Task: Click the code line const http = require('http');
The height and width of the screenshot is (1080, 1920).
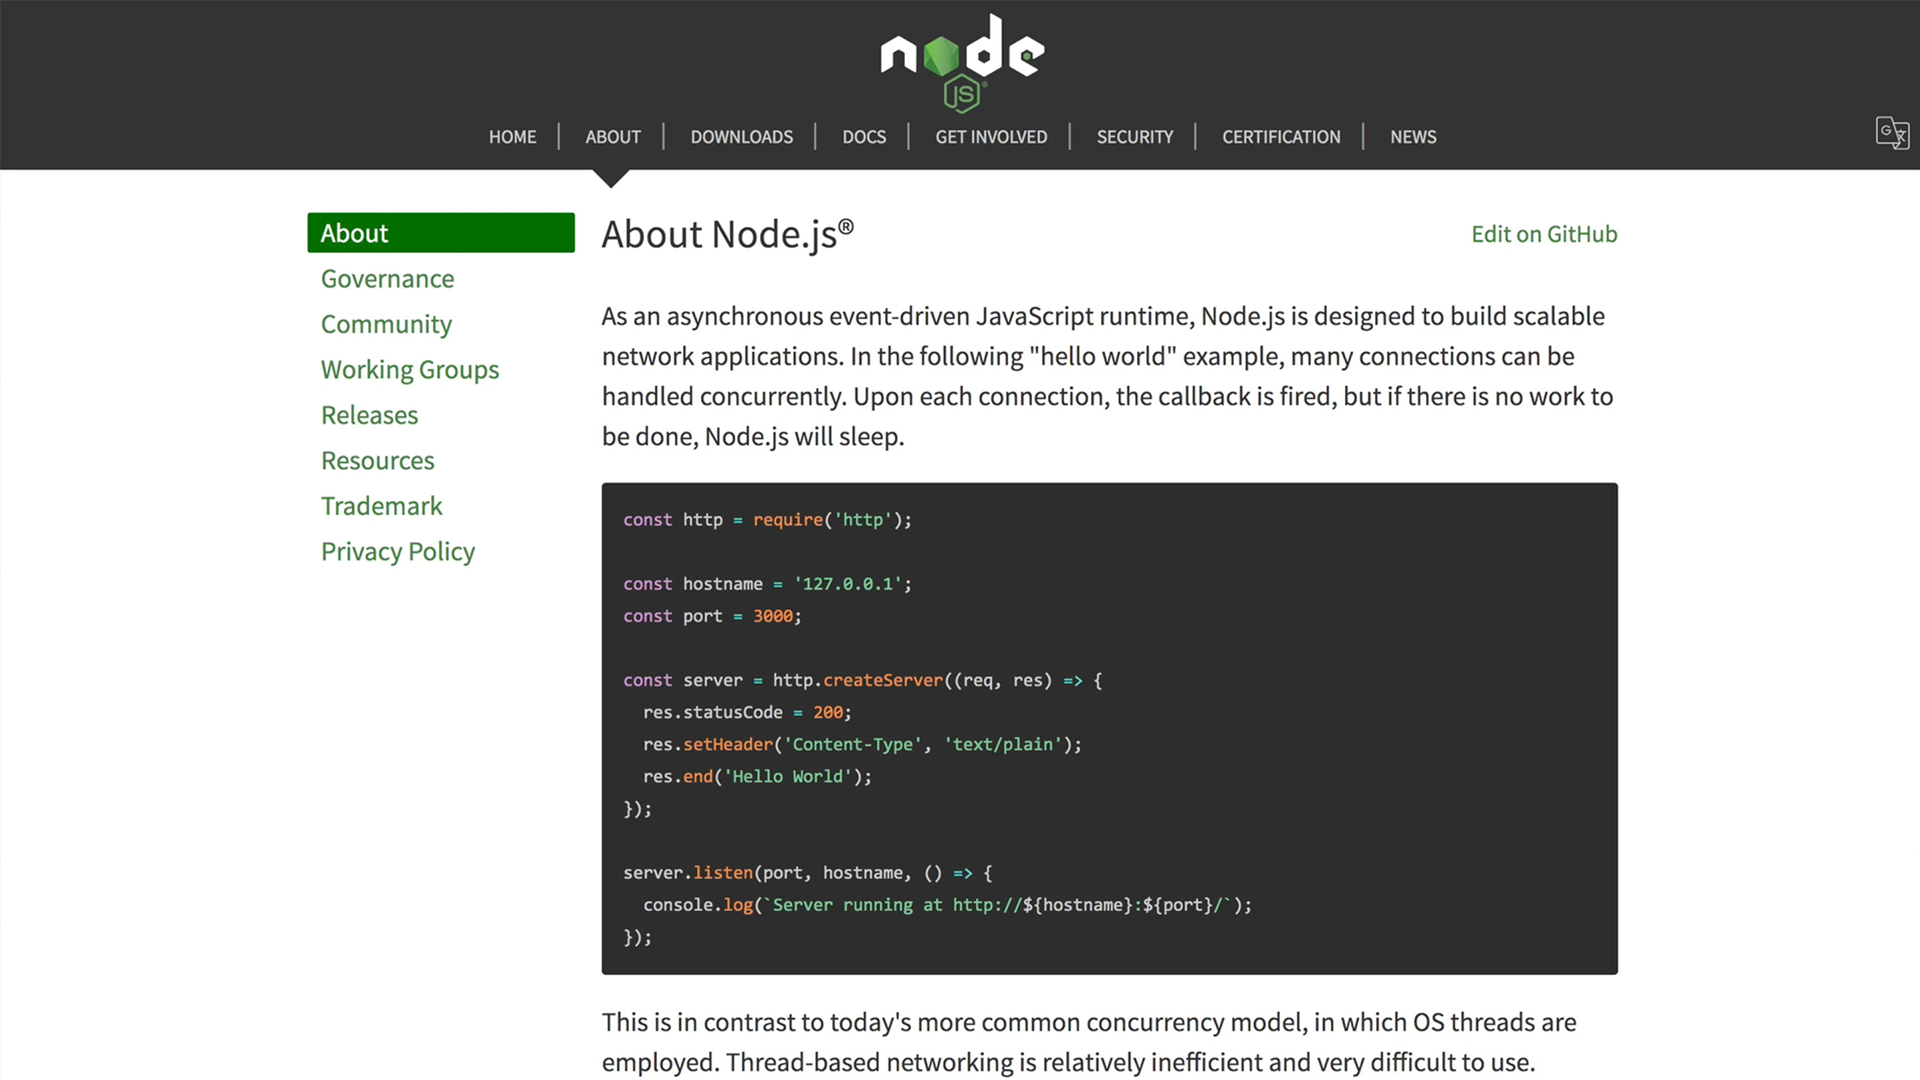Action: [767, 520]
